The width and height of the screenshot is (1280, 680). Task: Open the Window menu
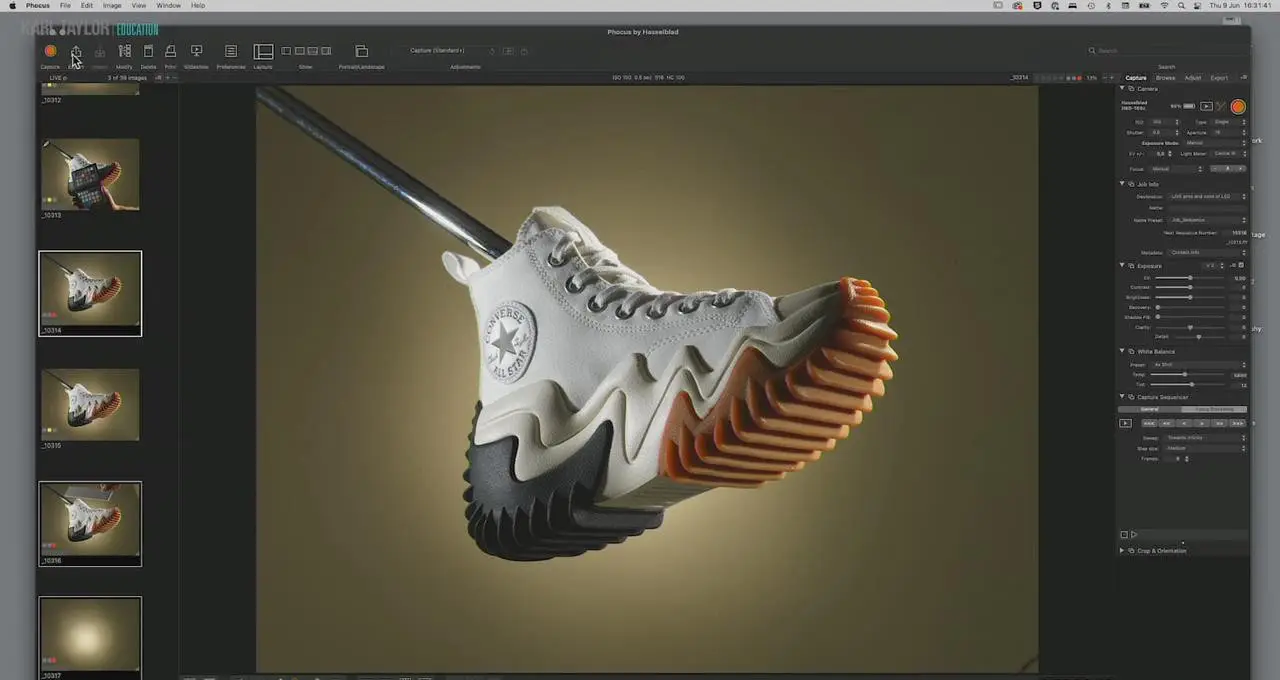coord(168,5)
